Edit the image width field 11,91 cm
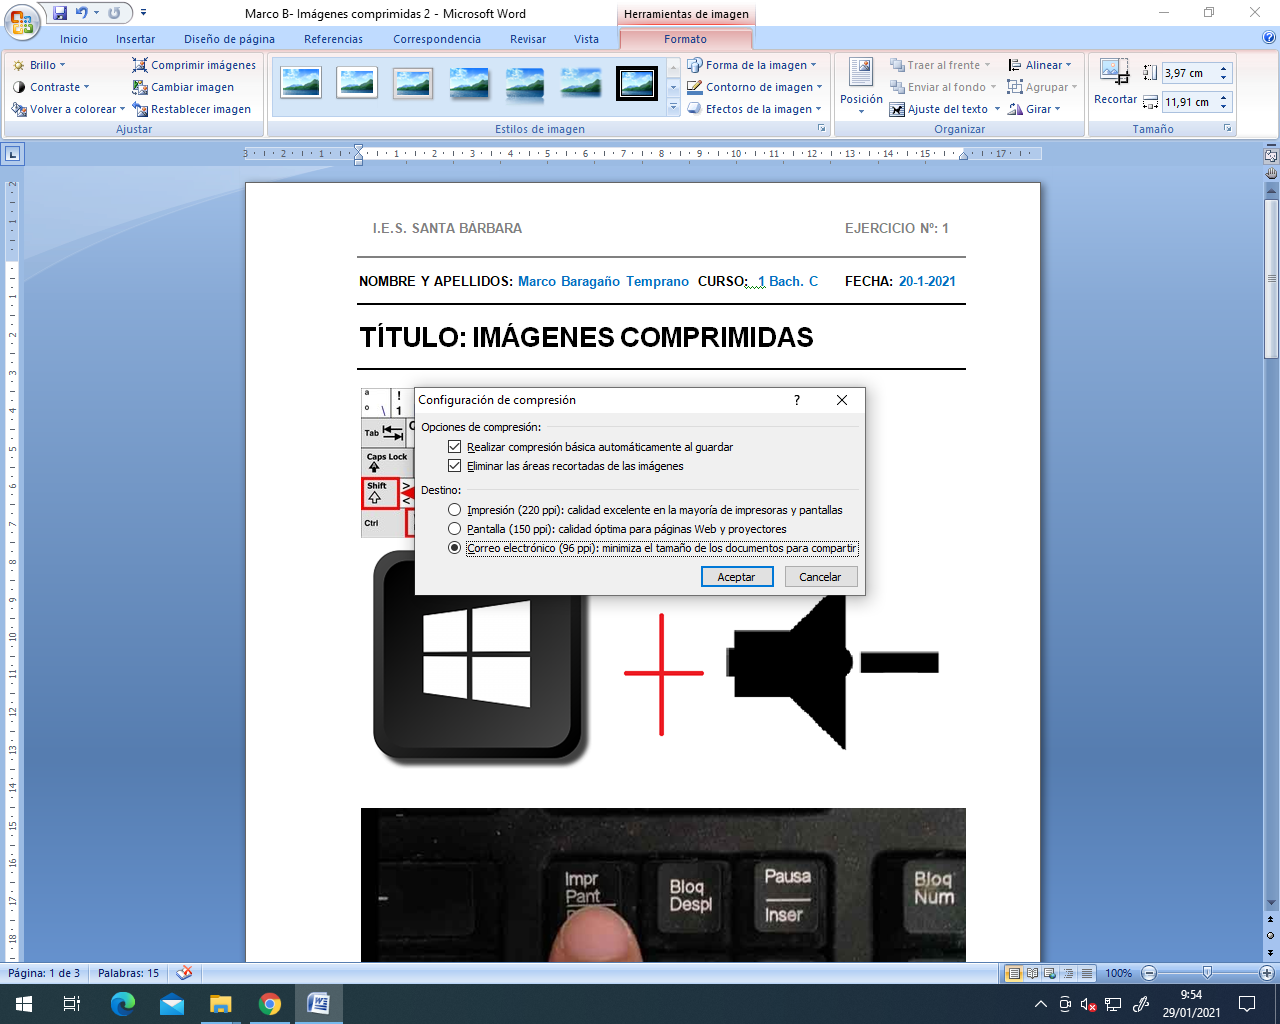Viewport: 1280px width, 1024px height. pos(1189,102)
